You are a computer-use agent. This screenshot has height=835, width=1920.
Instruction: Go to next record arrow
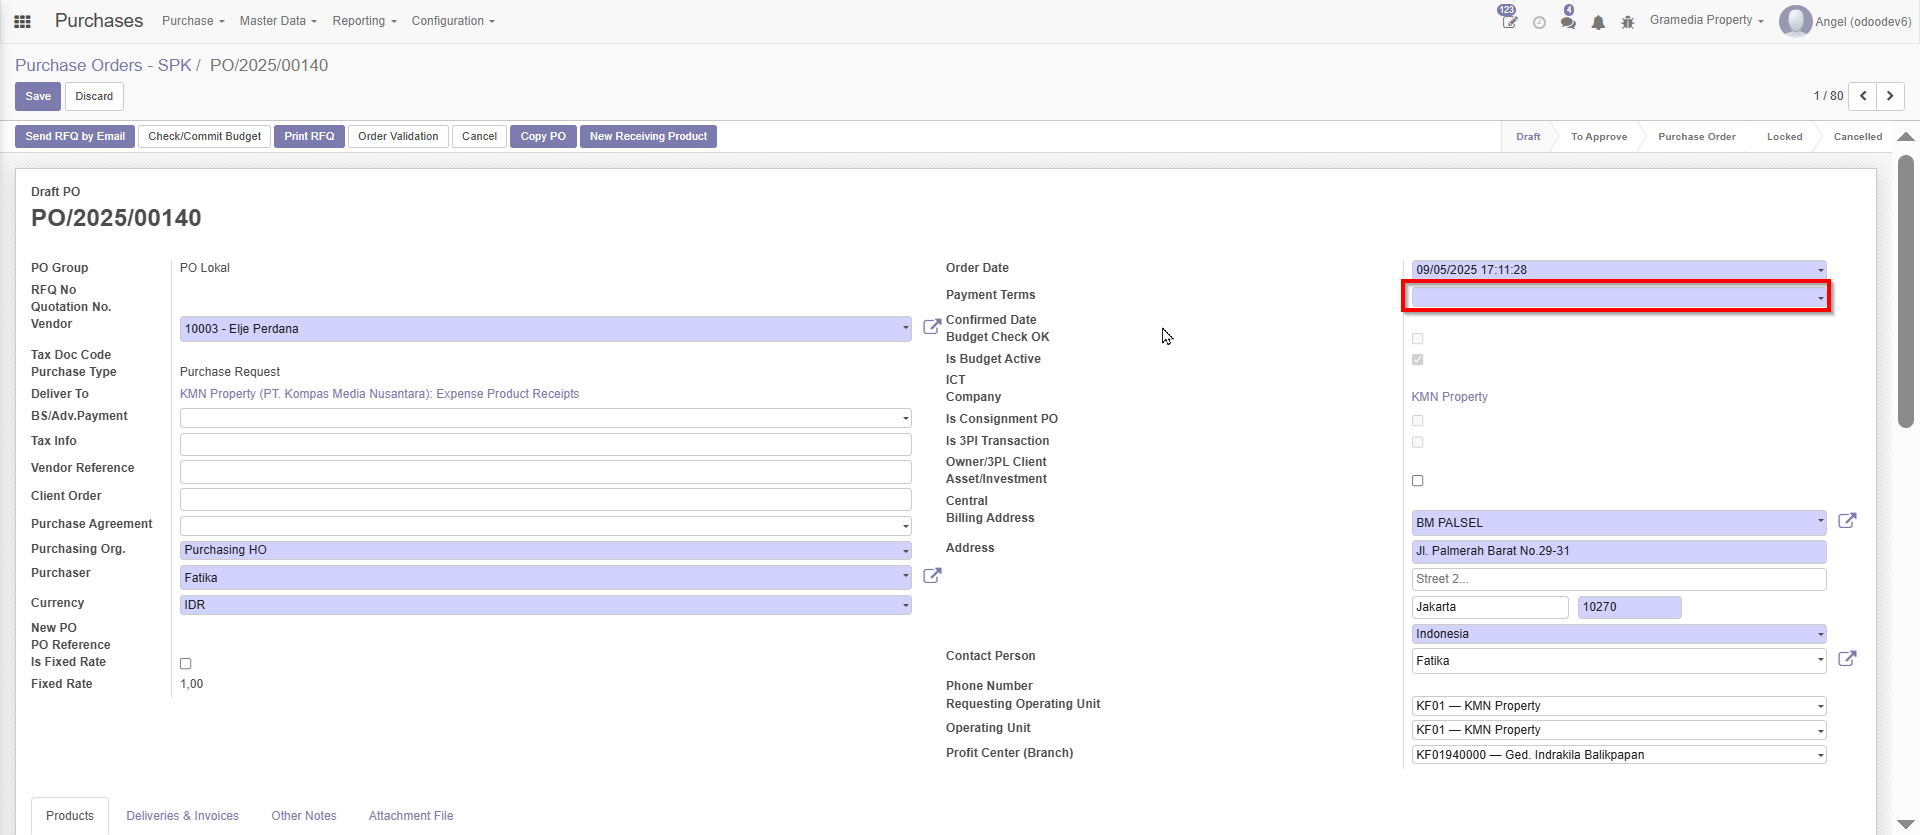1890,96
